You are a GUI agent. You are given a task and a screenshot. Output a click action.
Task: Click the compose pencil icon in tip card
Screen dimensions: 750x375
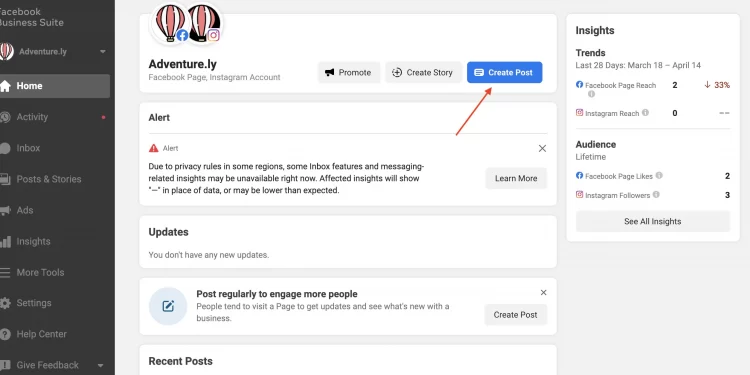click(x=168, y=306)
